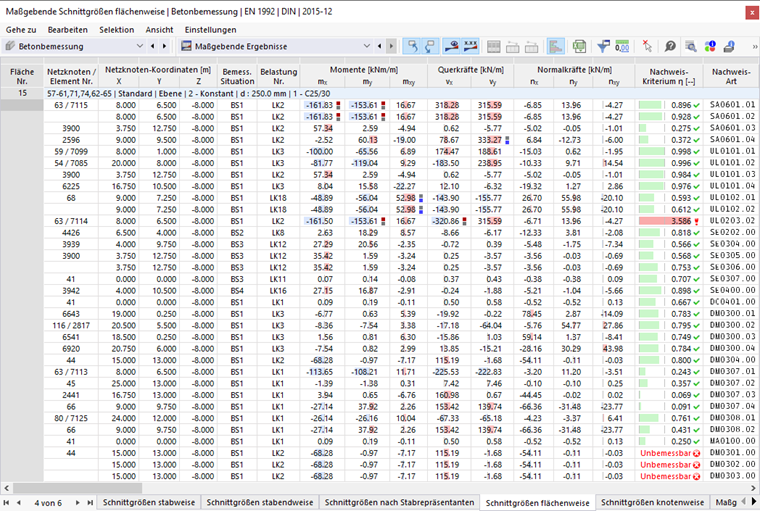Open the Selektion menu
The width and height of the screenshot is (760, 511).
tap(116, 30)
